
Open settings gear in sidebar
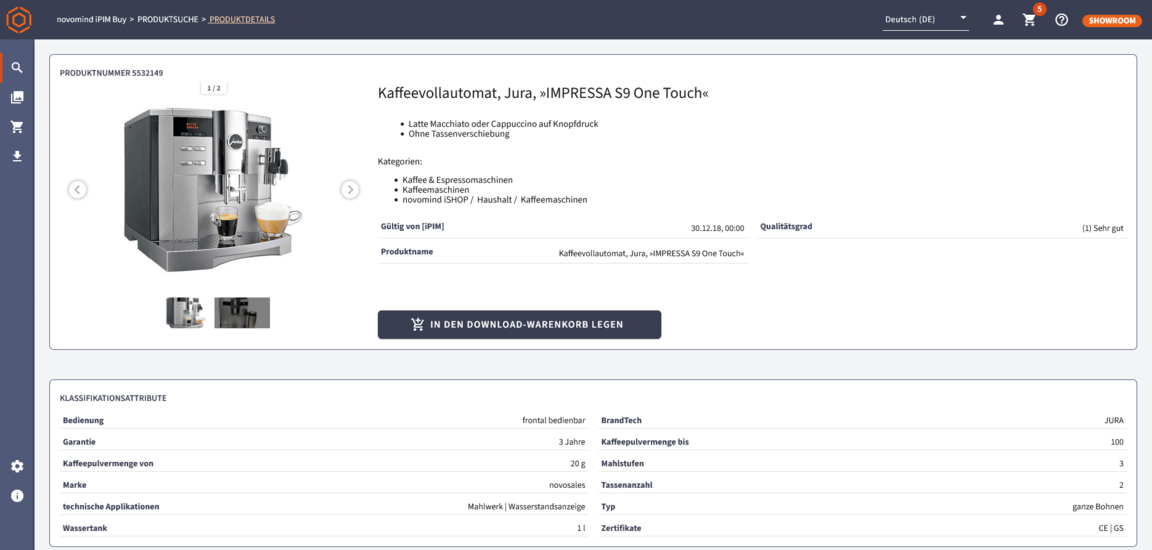click(x=17, y=466)
